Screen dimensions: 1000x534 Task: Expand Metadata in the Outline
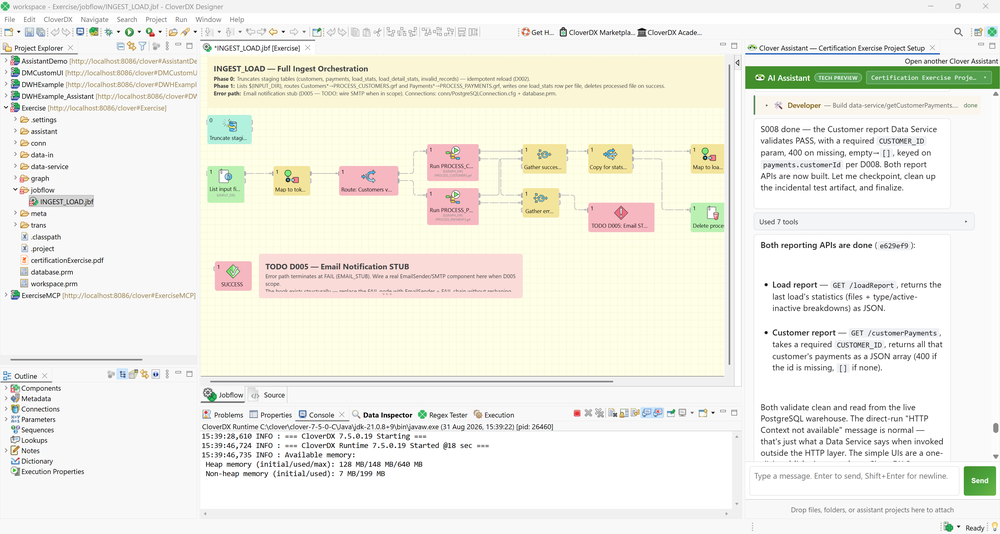pos(6,399)
